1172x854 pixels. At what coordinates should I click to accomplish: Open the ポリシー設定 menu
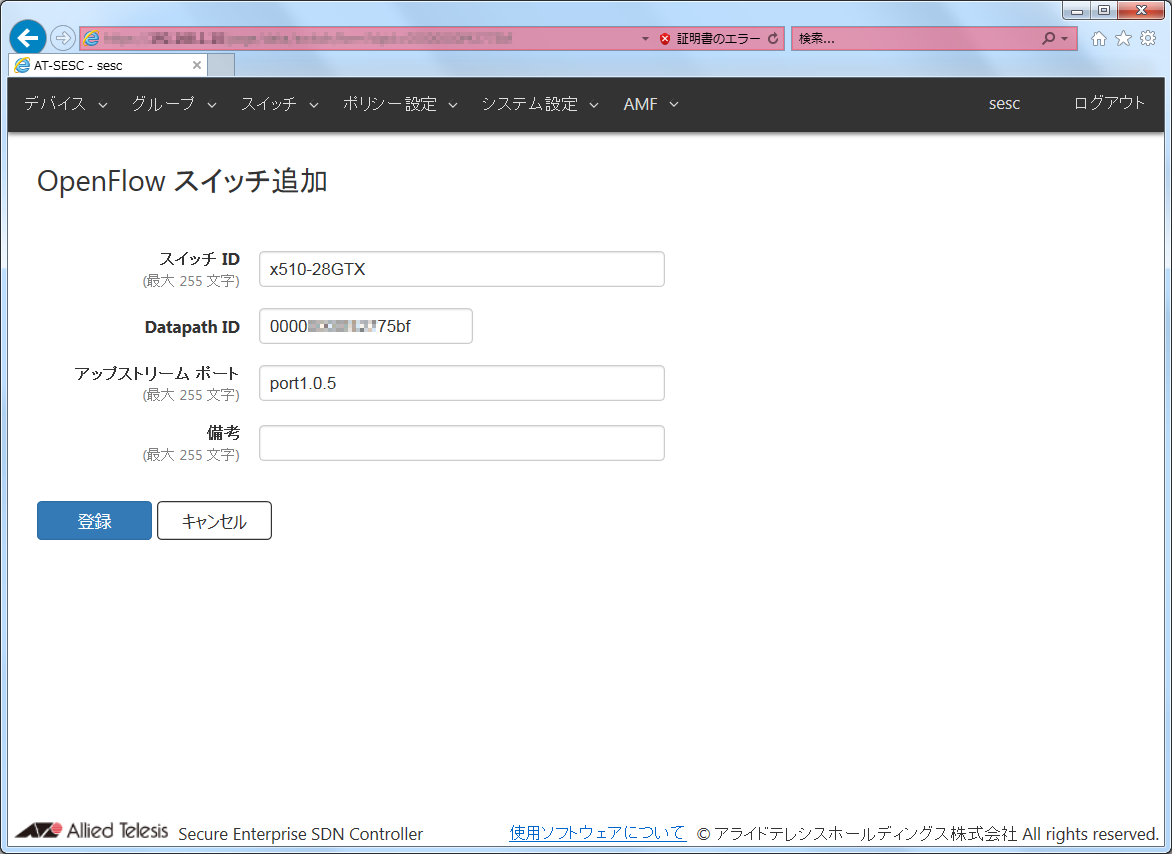(400, 104)
